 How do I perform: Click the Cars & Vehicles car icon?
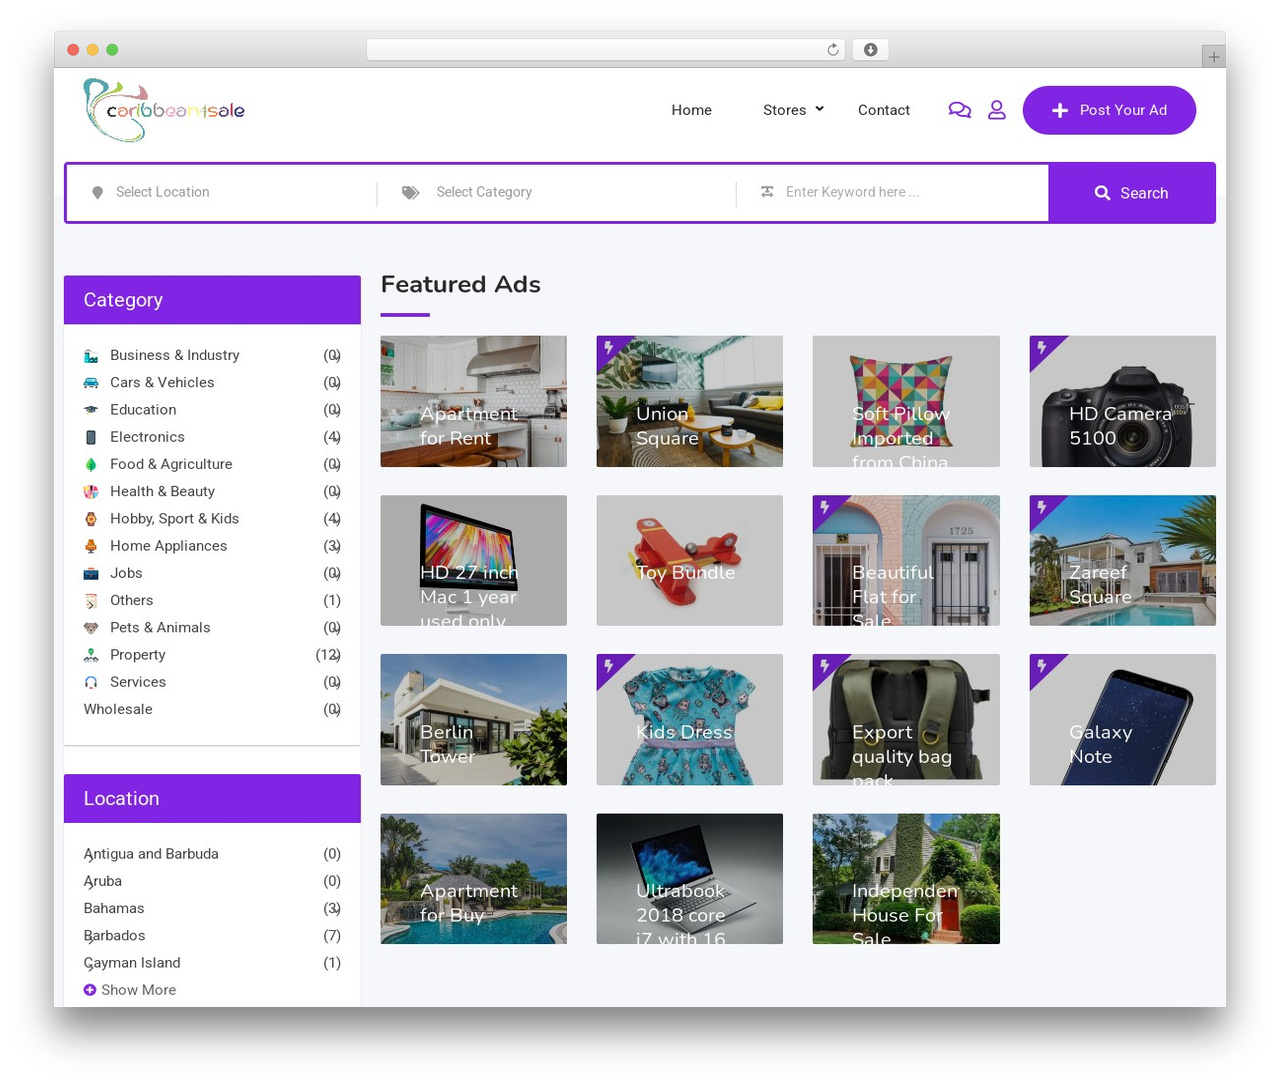click(91, 382)
